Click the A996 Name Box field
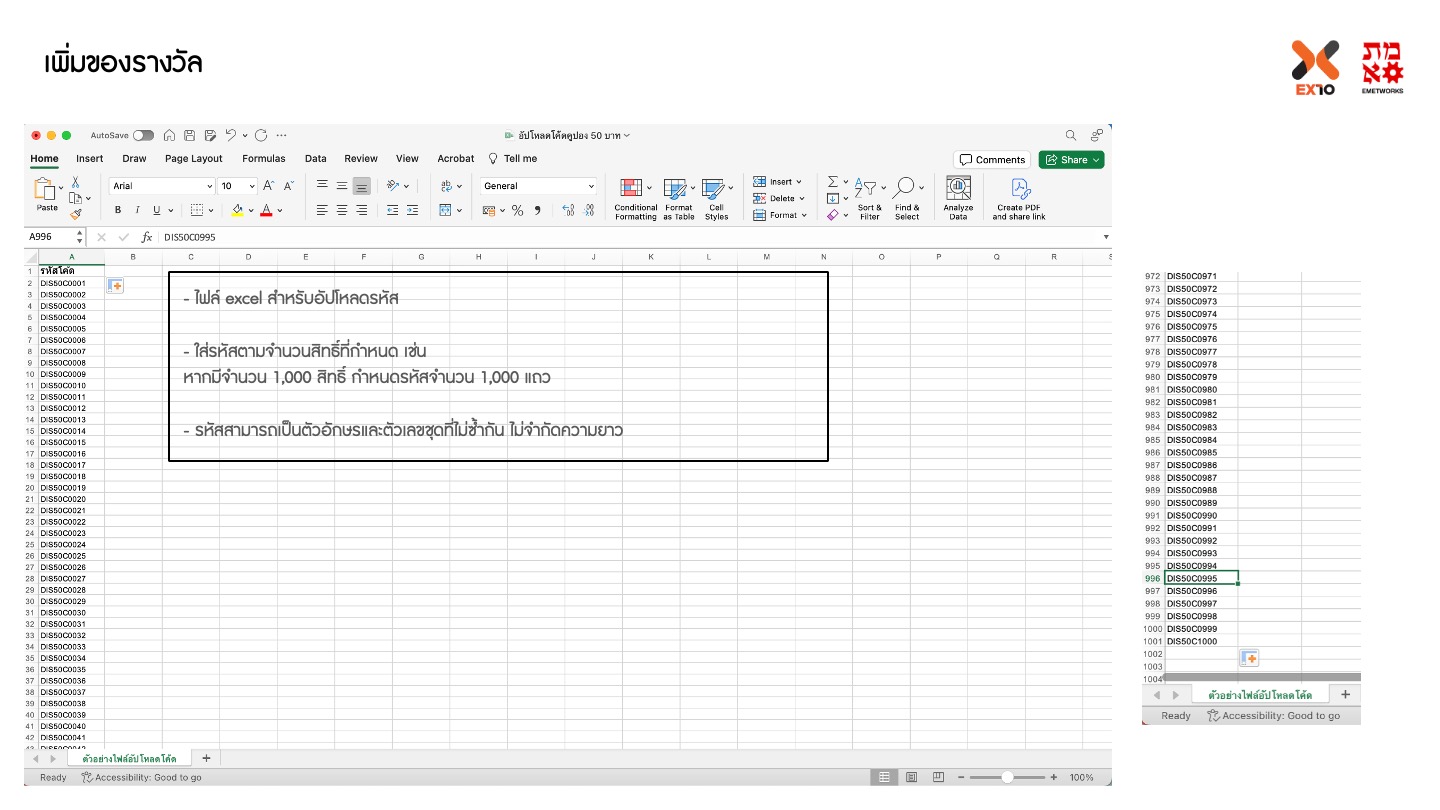The image size is (1440, 810). pos(48,237)
